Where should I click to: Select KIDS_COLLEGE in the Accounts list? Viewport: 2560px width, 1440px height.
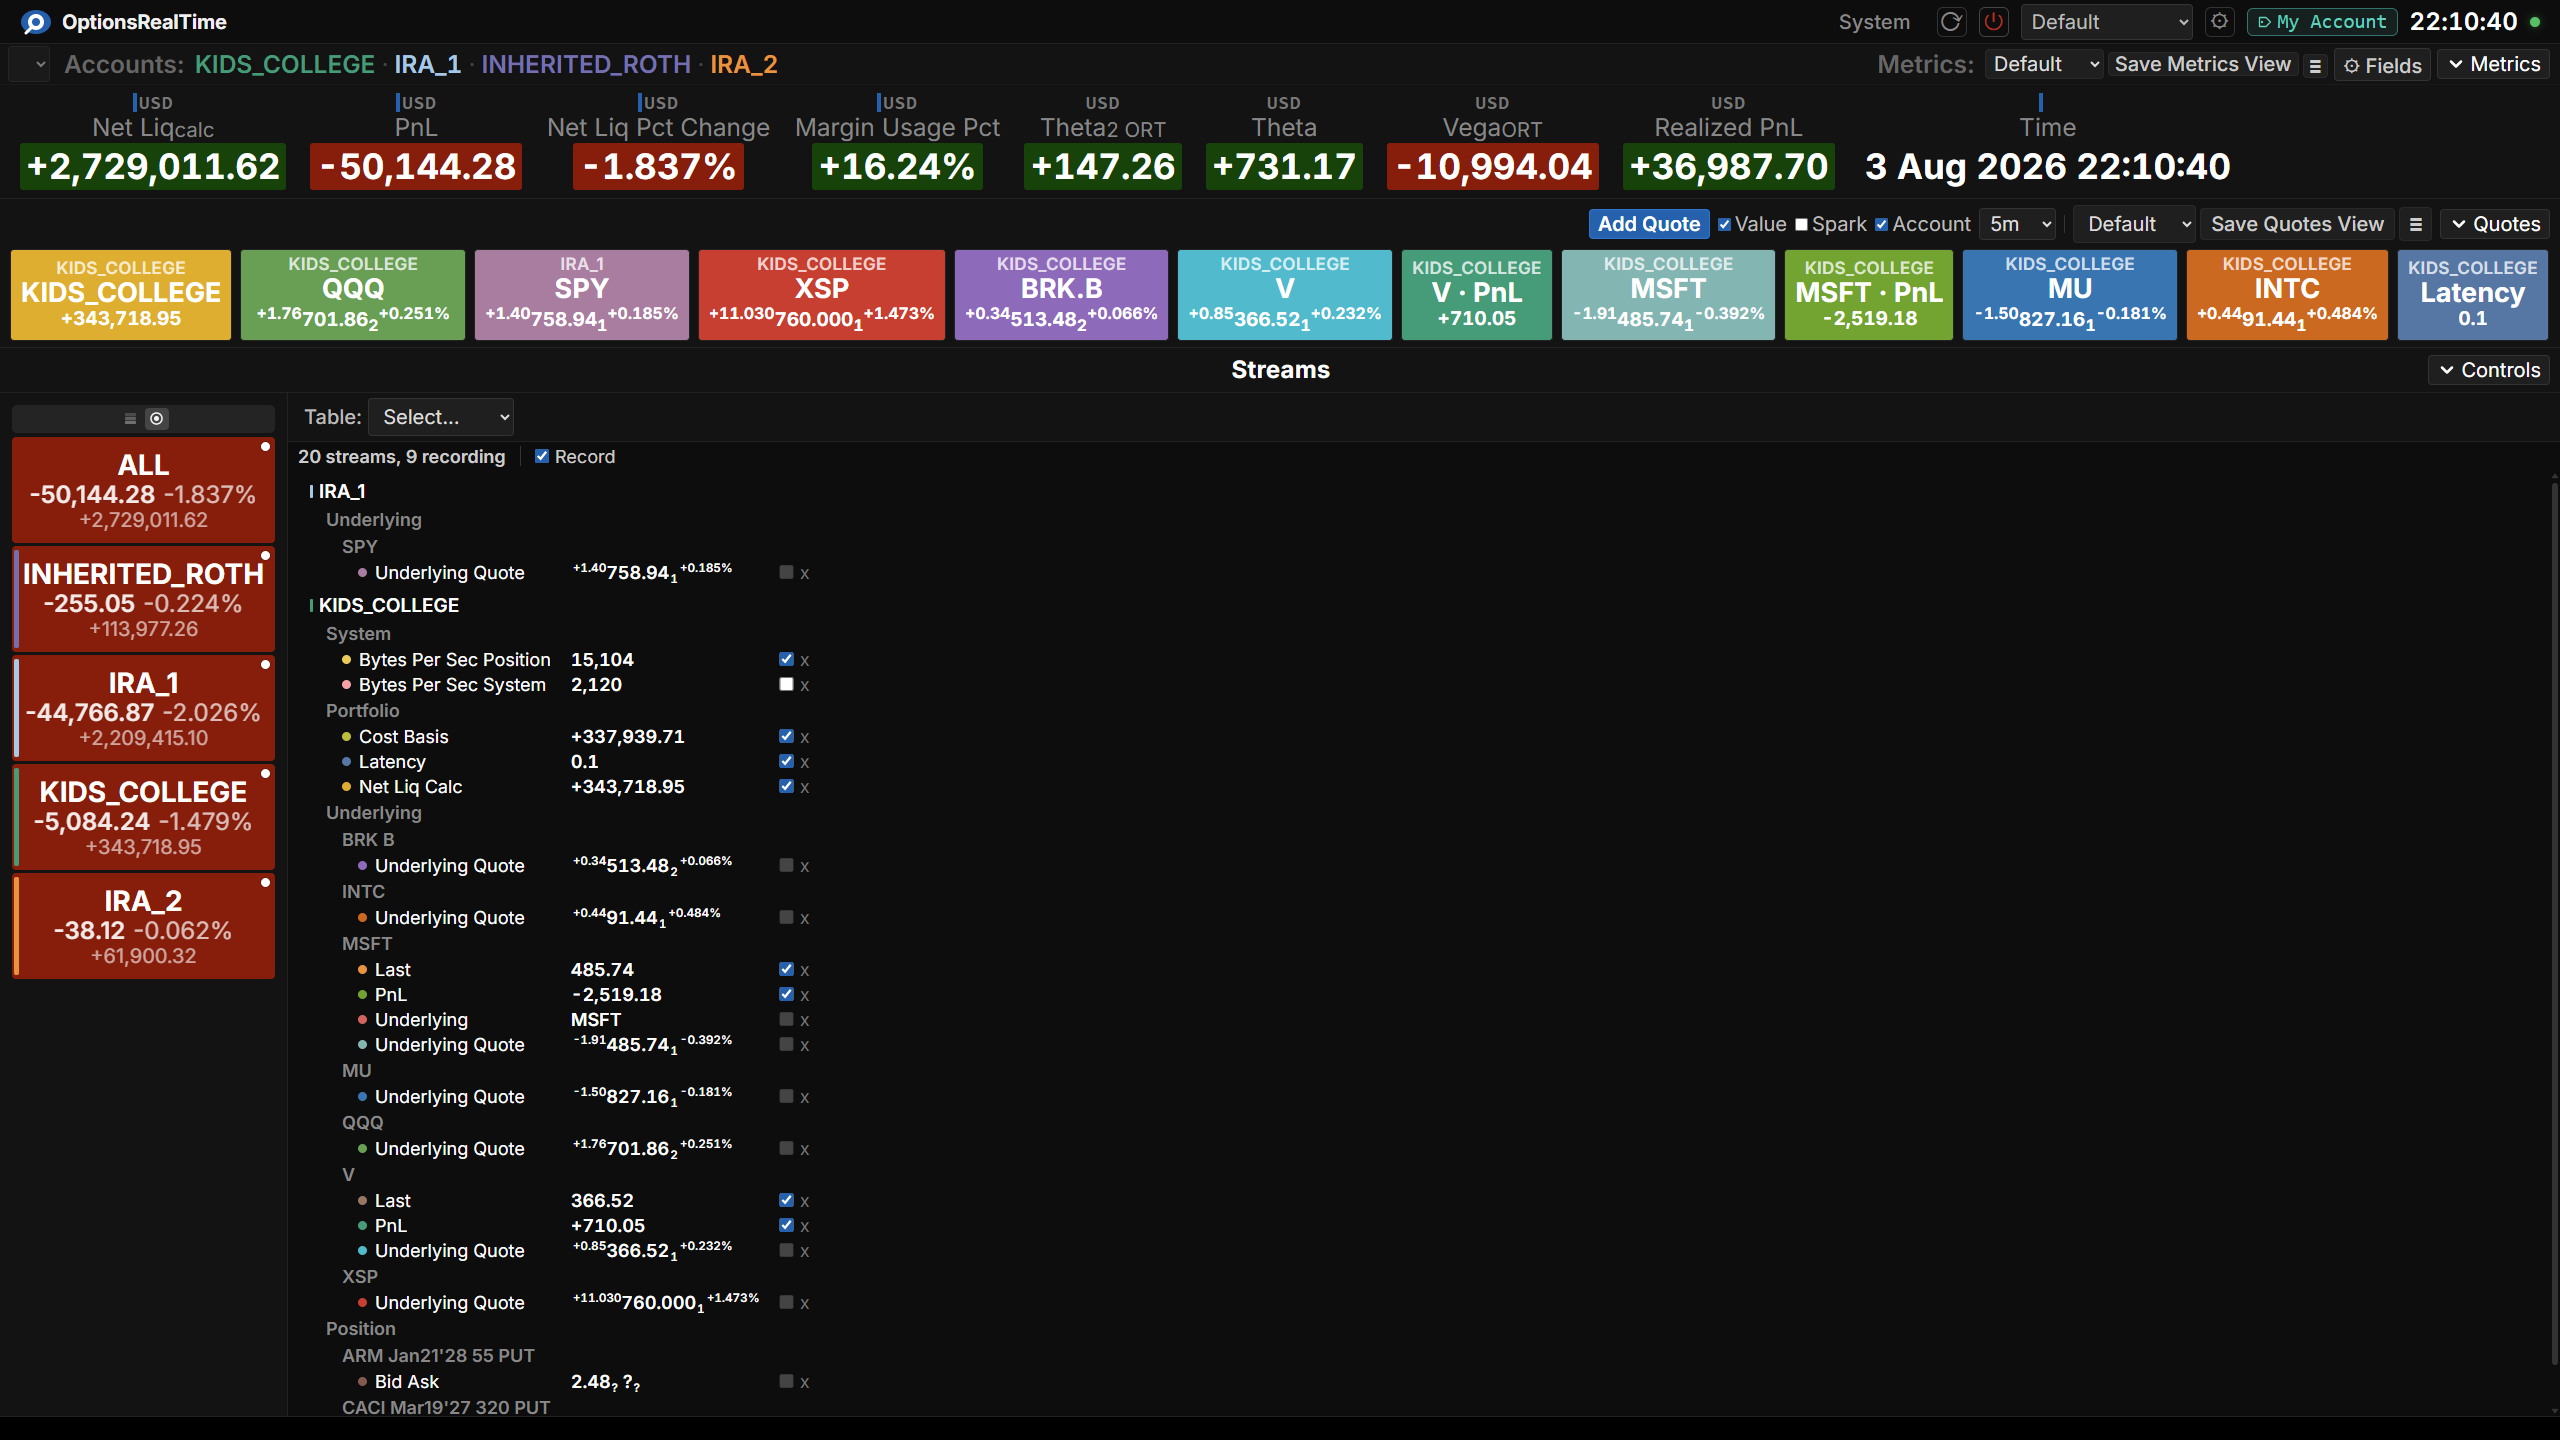tap(285, 65)
